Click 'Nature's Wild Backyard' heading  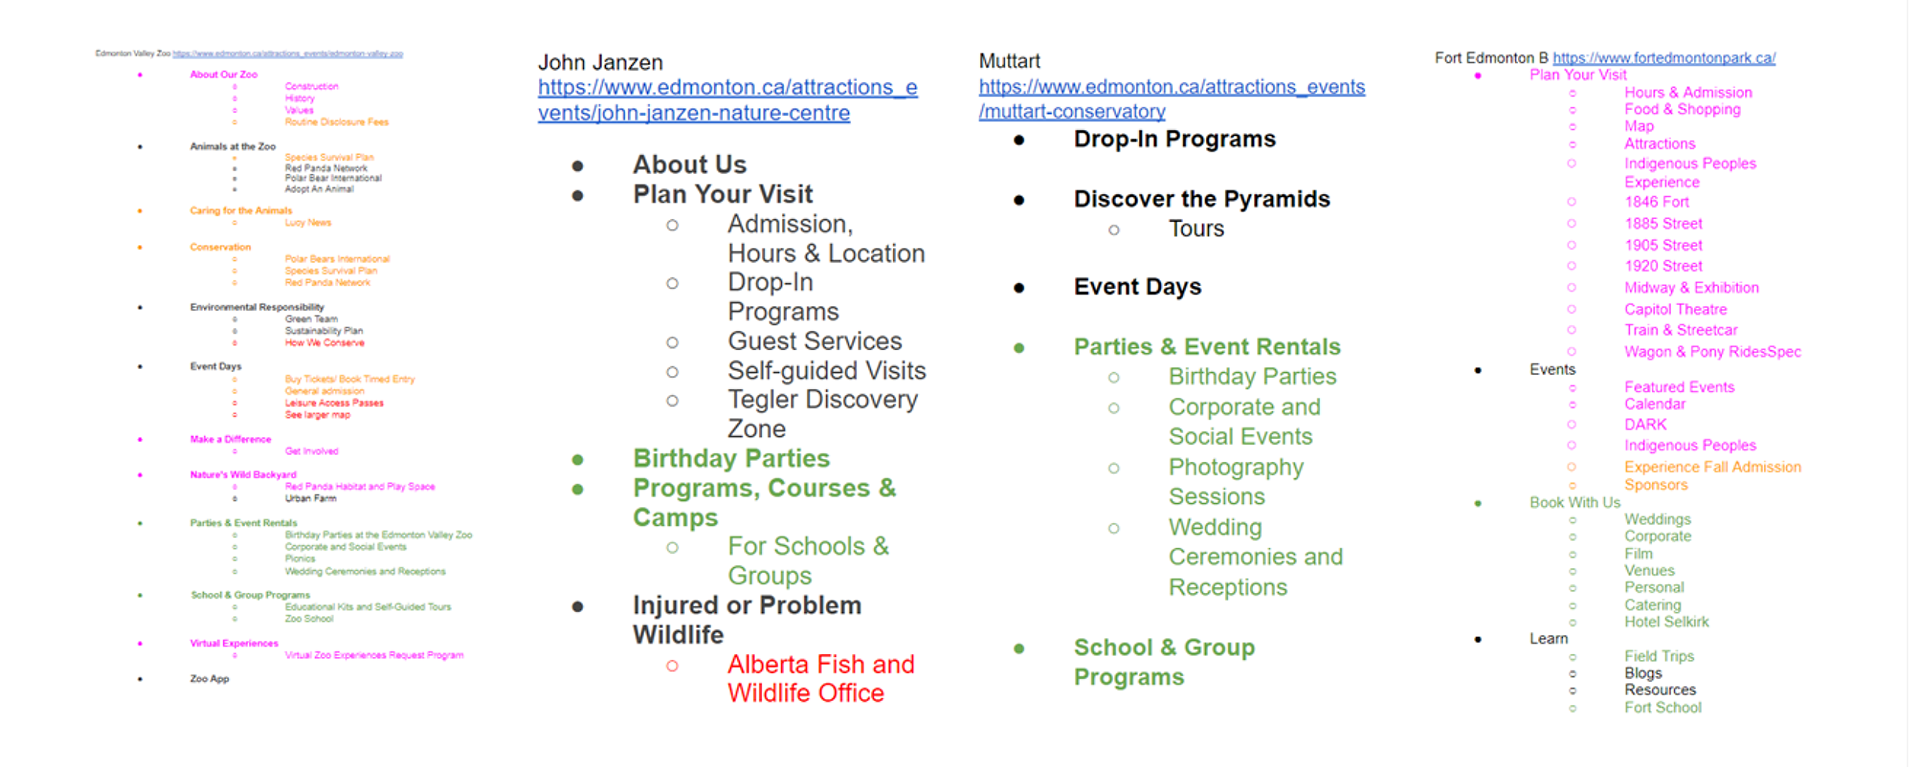click(243, 475)
